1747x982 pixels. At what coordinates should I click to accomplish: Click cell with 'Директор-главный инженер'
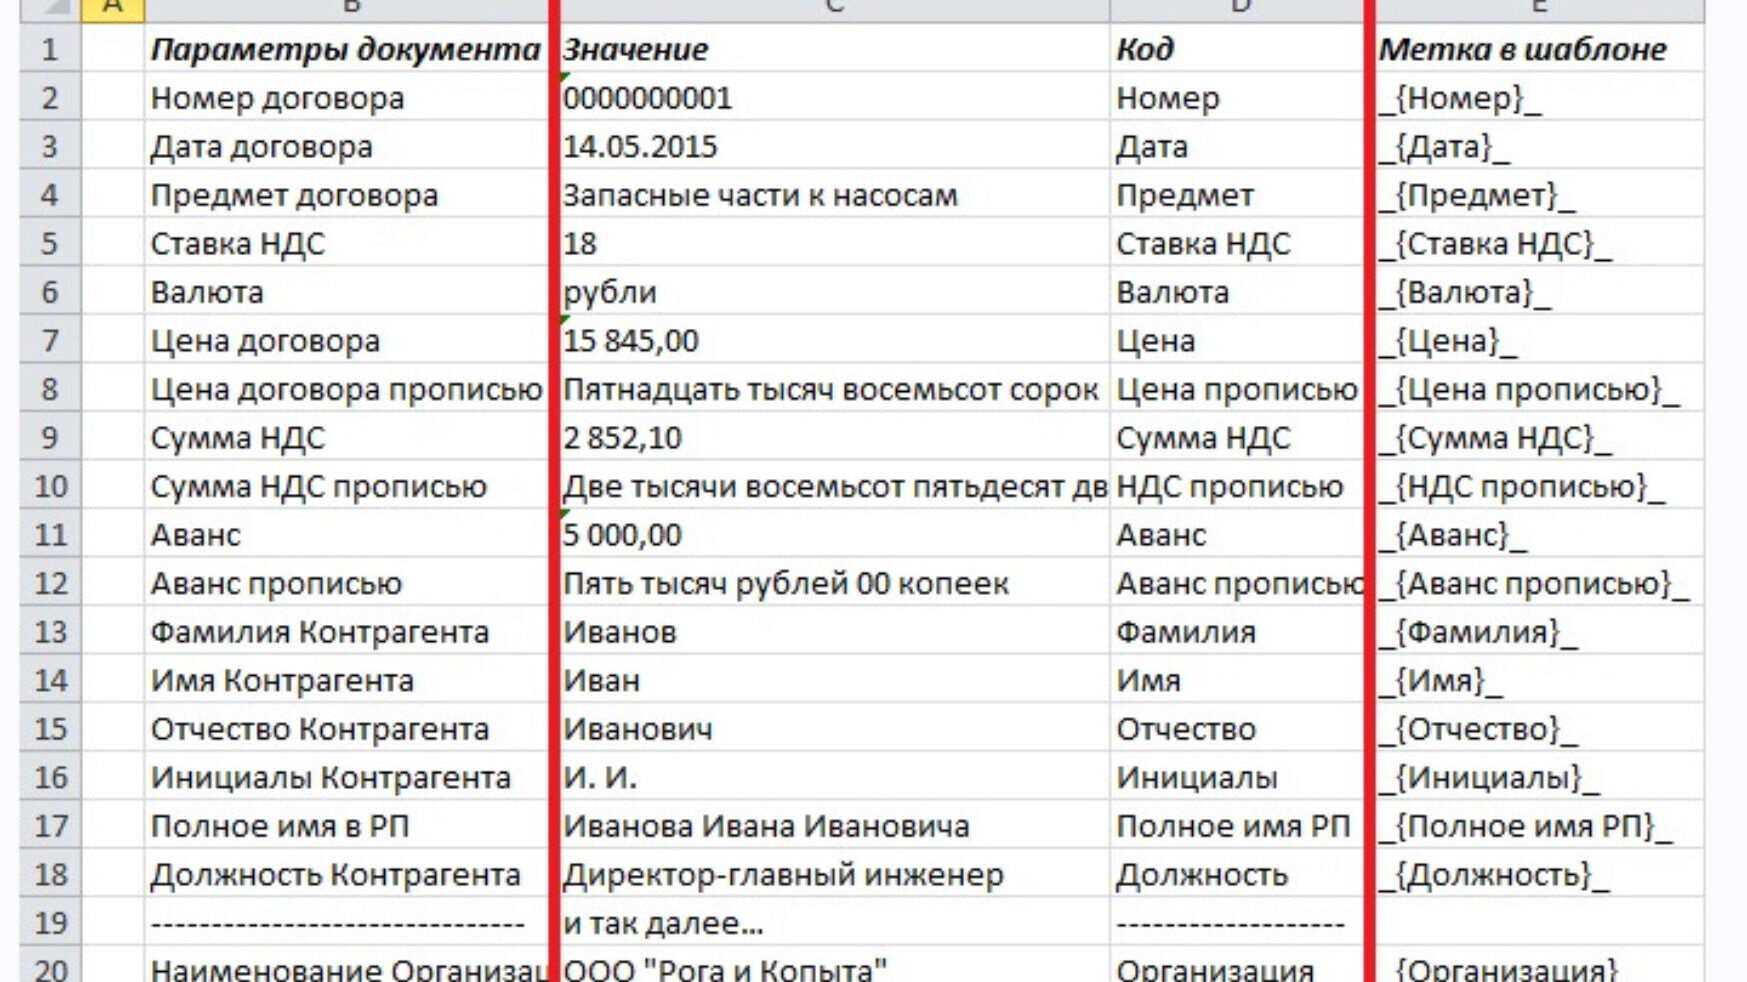(x=830, y=875)
